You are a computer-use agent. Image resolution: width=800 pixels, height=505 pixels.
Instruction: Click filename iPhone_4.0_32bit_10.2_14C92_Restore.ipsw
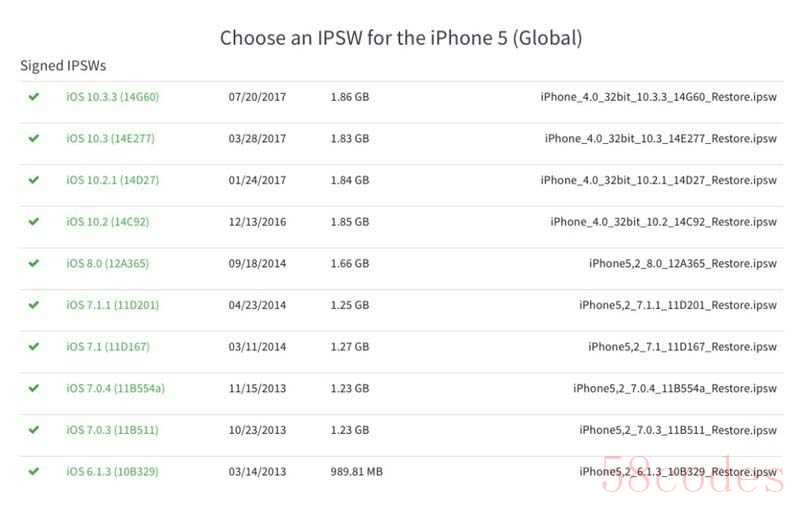click(x=663, y=222)
